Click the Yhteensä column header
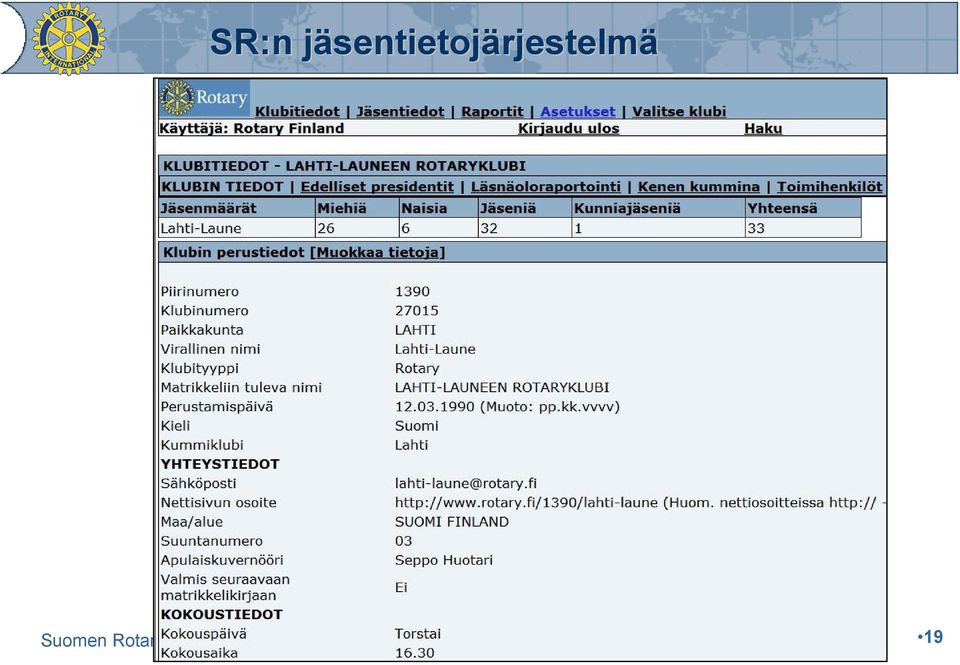 click(x=803, y=208)
